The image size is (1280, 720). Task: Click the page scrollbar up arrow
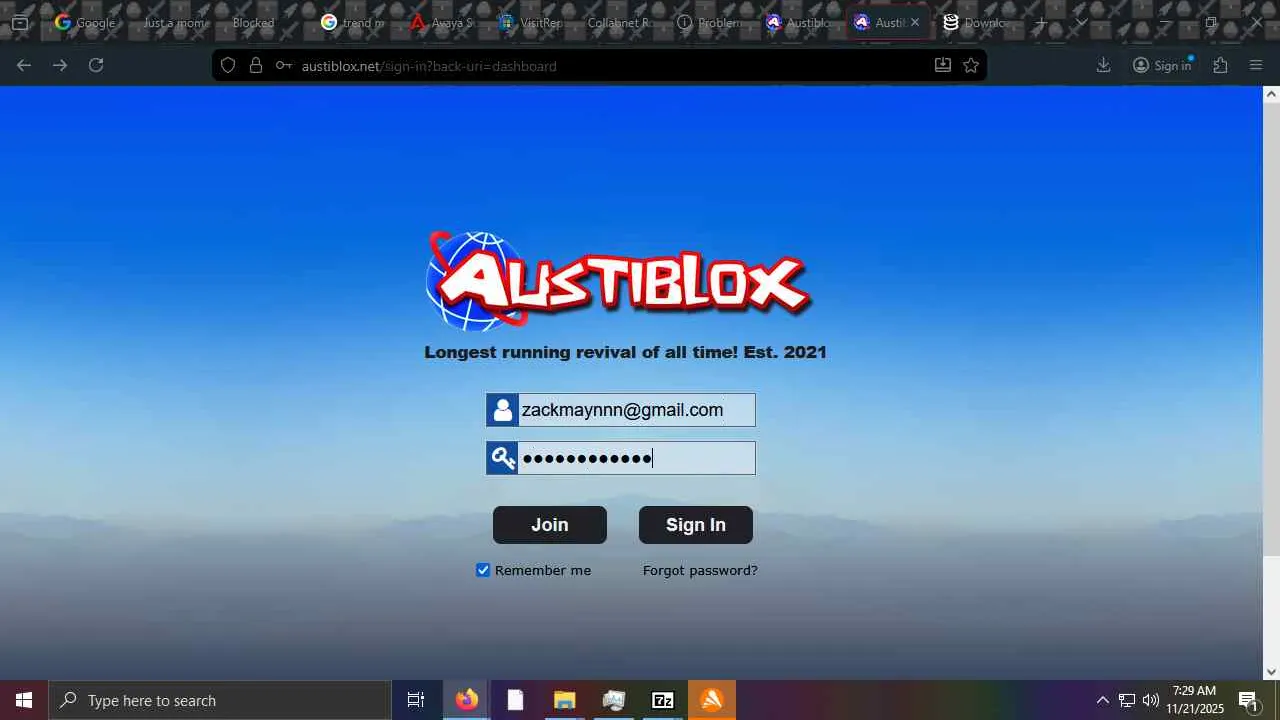point(1271,94)
